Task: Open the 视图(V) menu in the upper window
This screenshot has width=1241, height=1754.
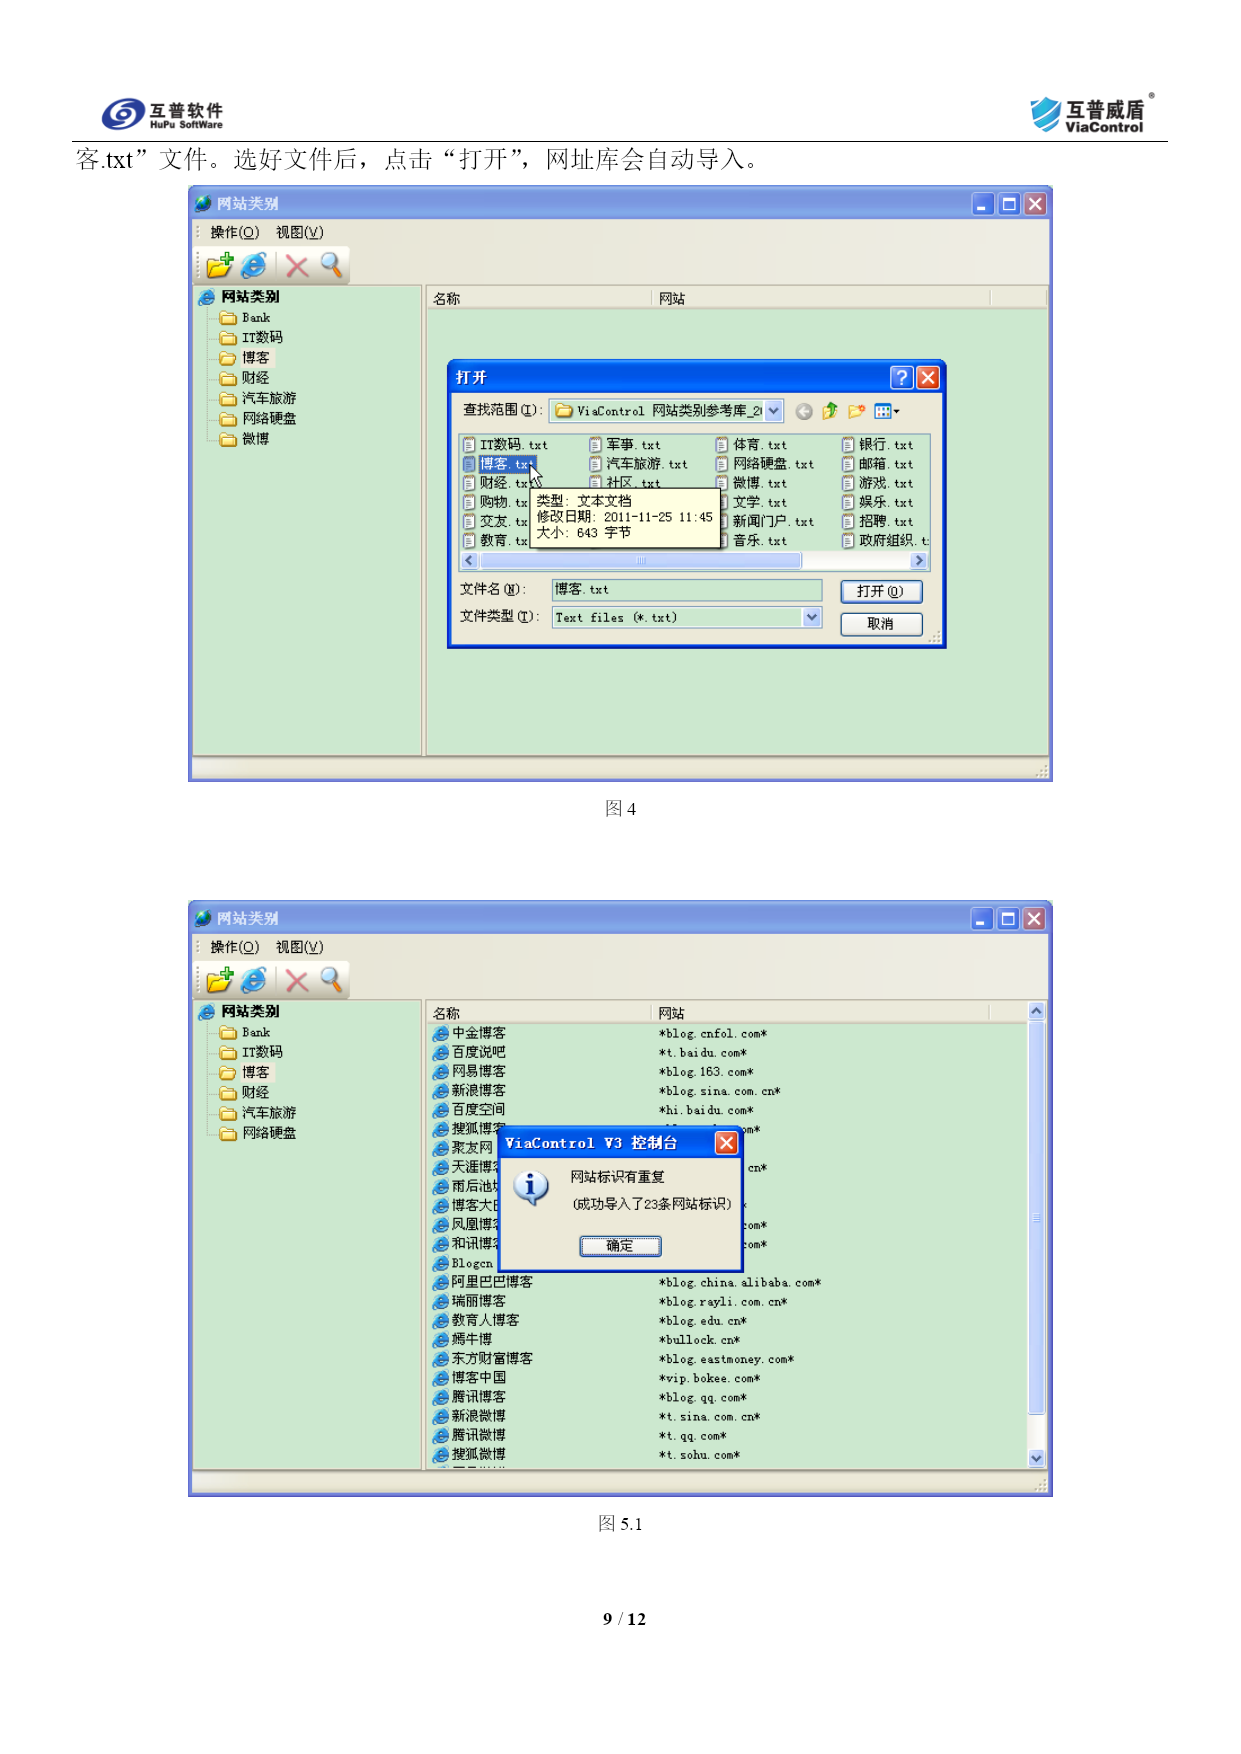Action: pyautogui.click(x=300, y=232)
